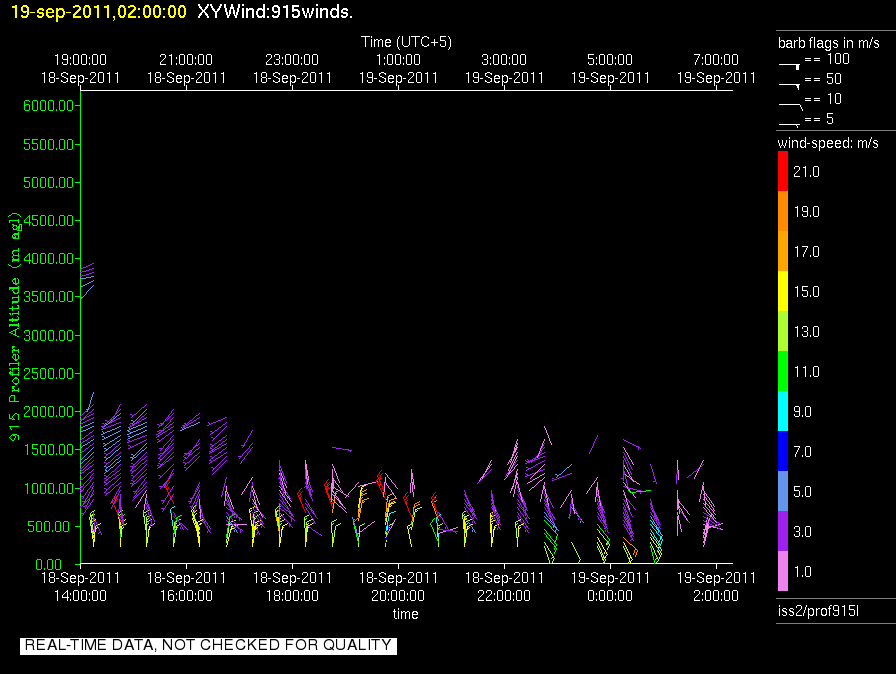Click the iss2/prof915l source label
896x674 pixels.
pos(817,610)
